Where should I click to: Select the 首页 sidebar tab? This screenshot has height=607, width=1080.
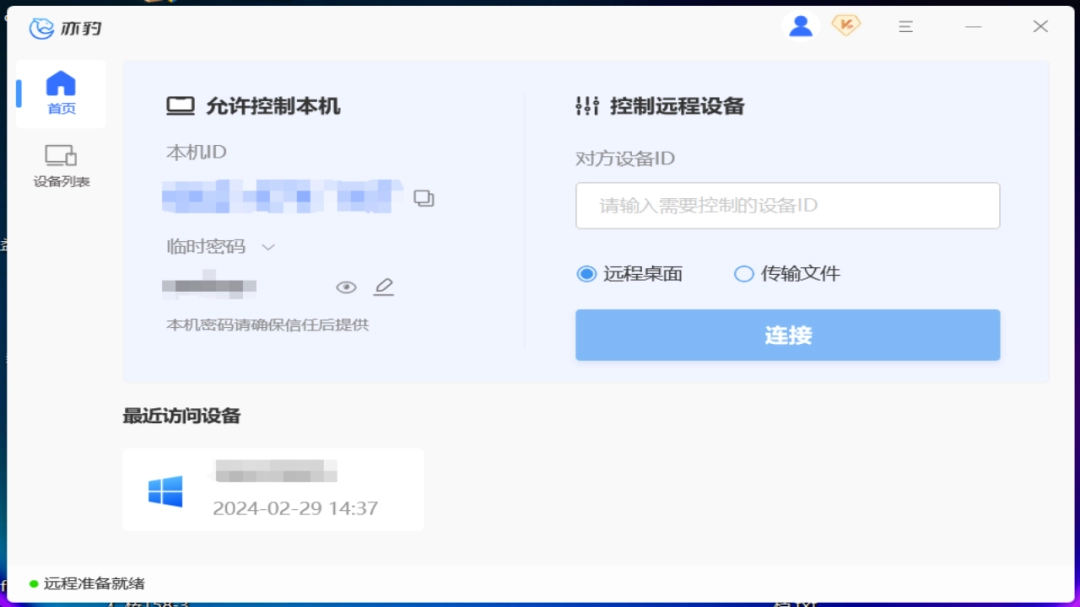pyautogui.click(x=60, y=93)
